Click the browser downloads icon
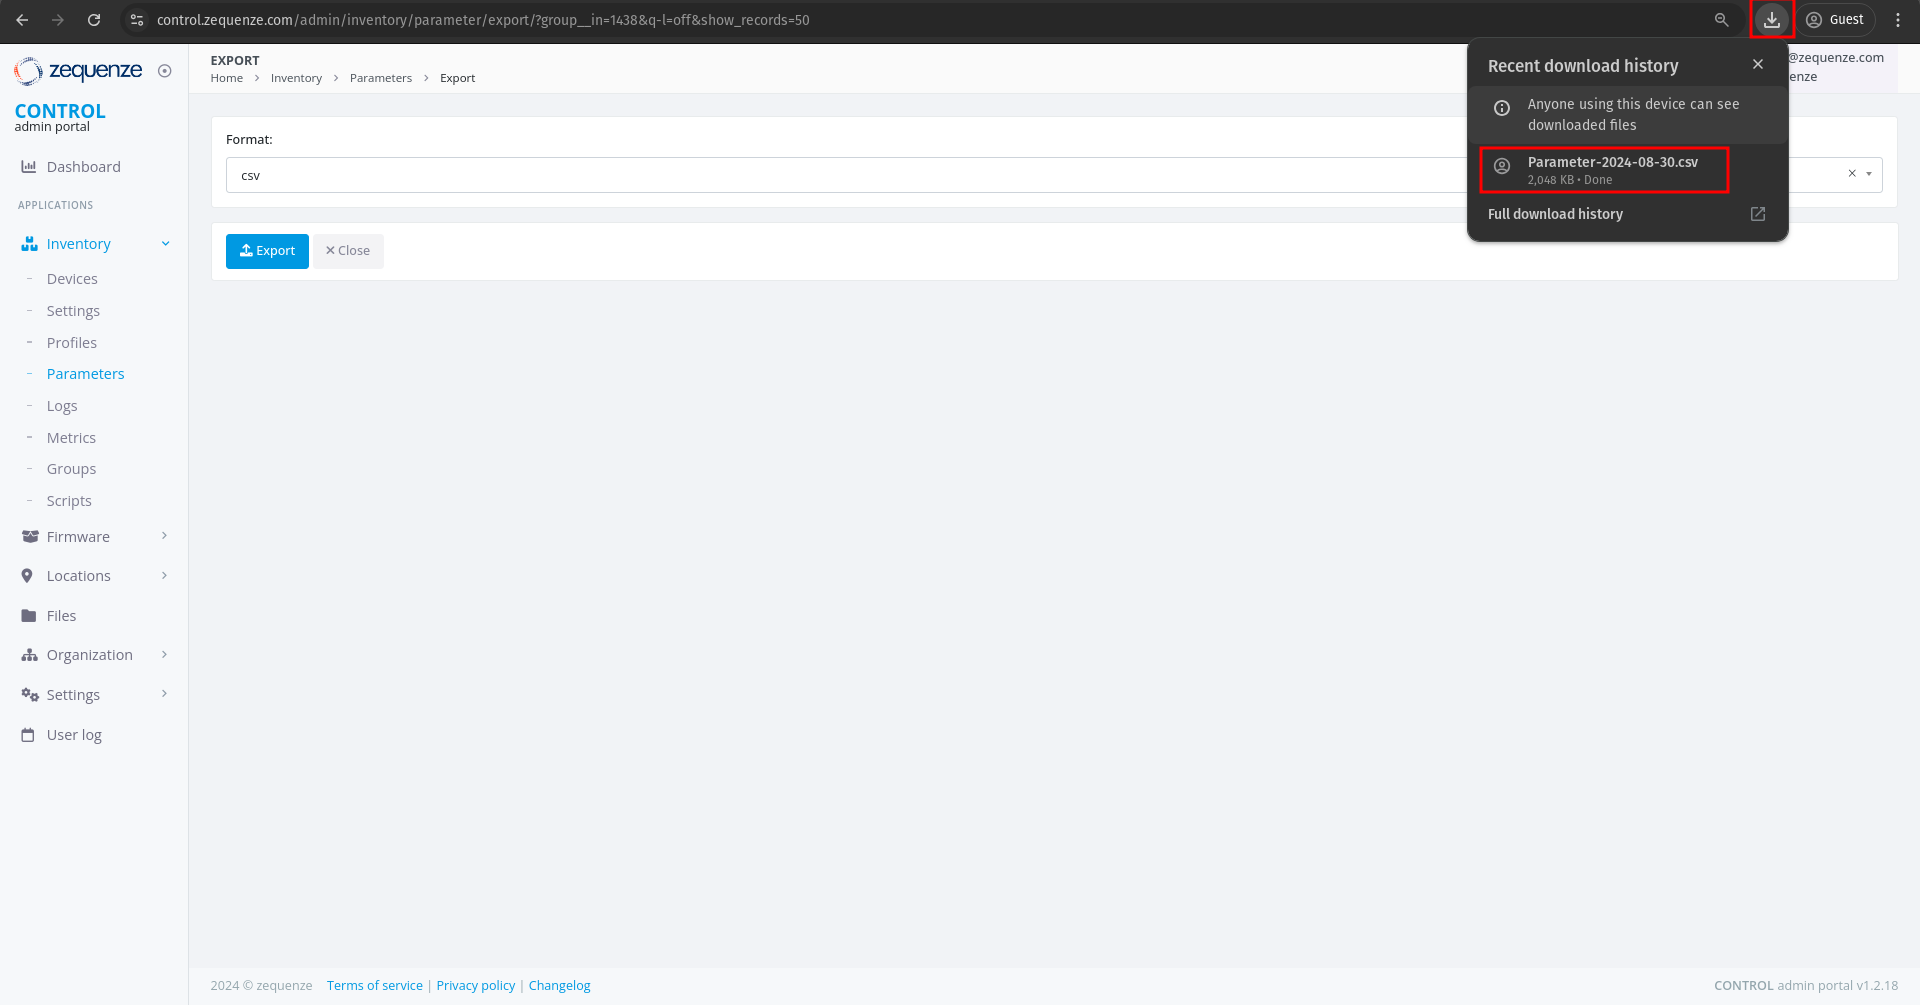The height and width of the screenshot is (1005, 1920). tap(1771, 19)
